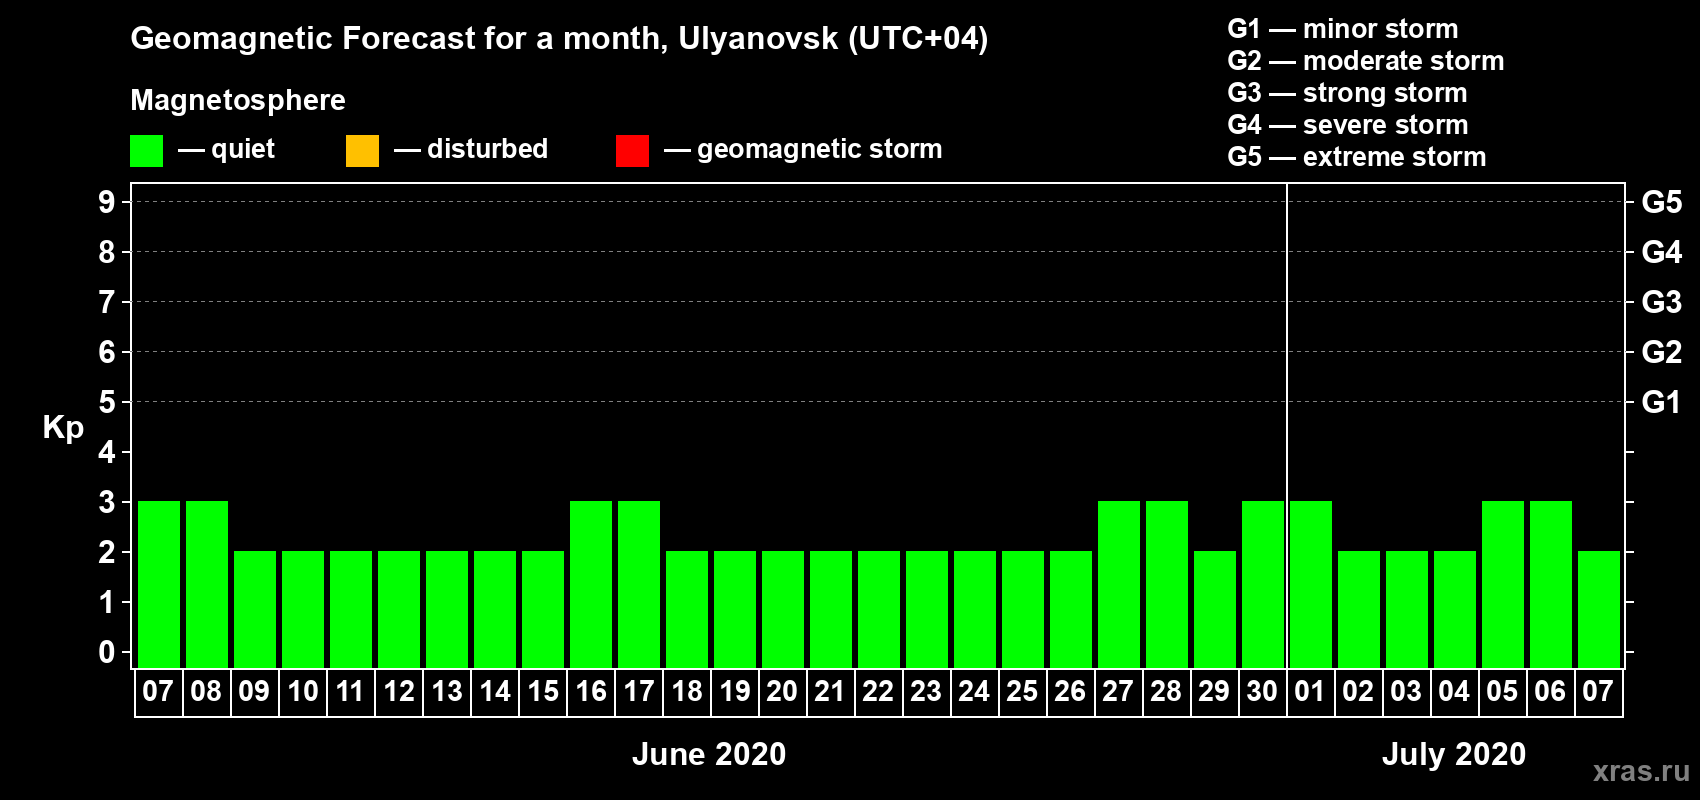Click the June 08 date cell
1700x800 pixels.
tap(207, 692)
